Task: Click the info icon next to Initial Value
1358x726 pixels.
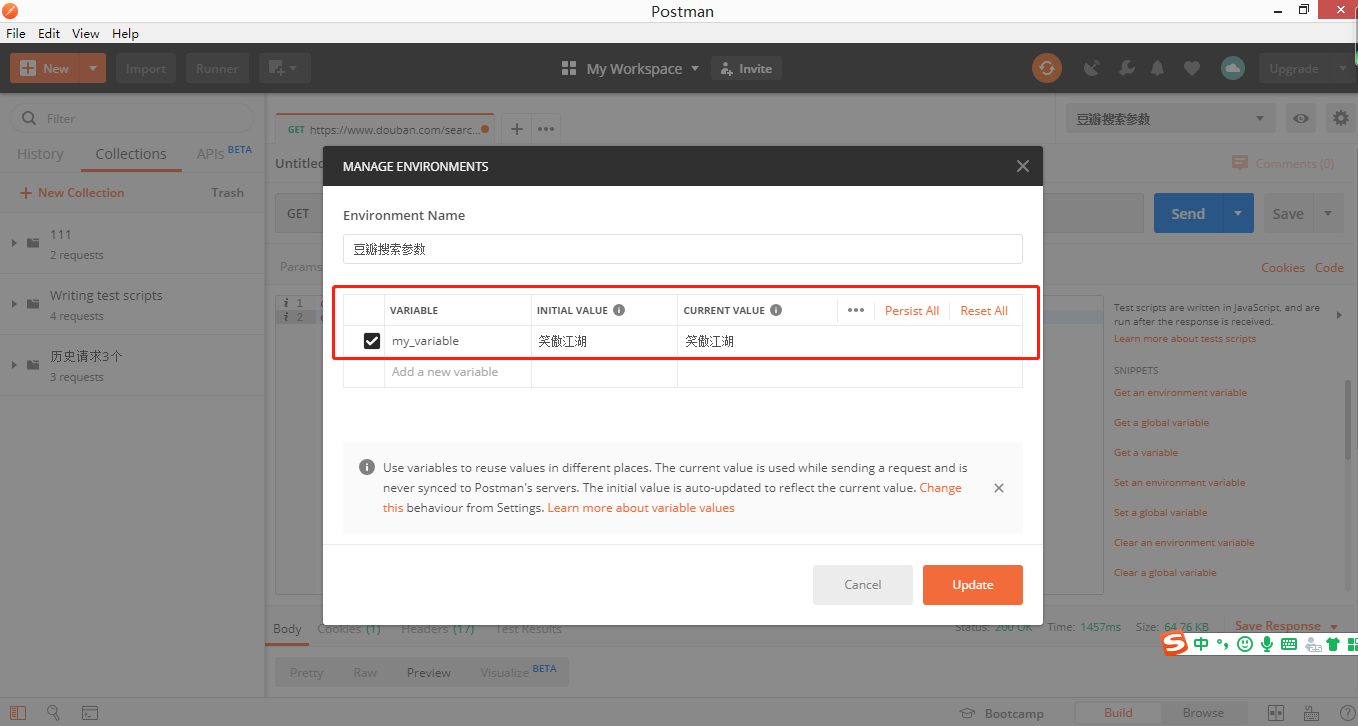Action: [x=619, y=310]
